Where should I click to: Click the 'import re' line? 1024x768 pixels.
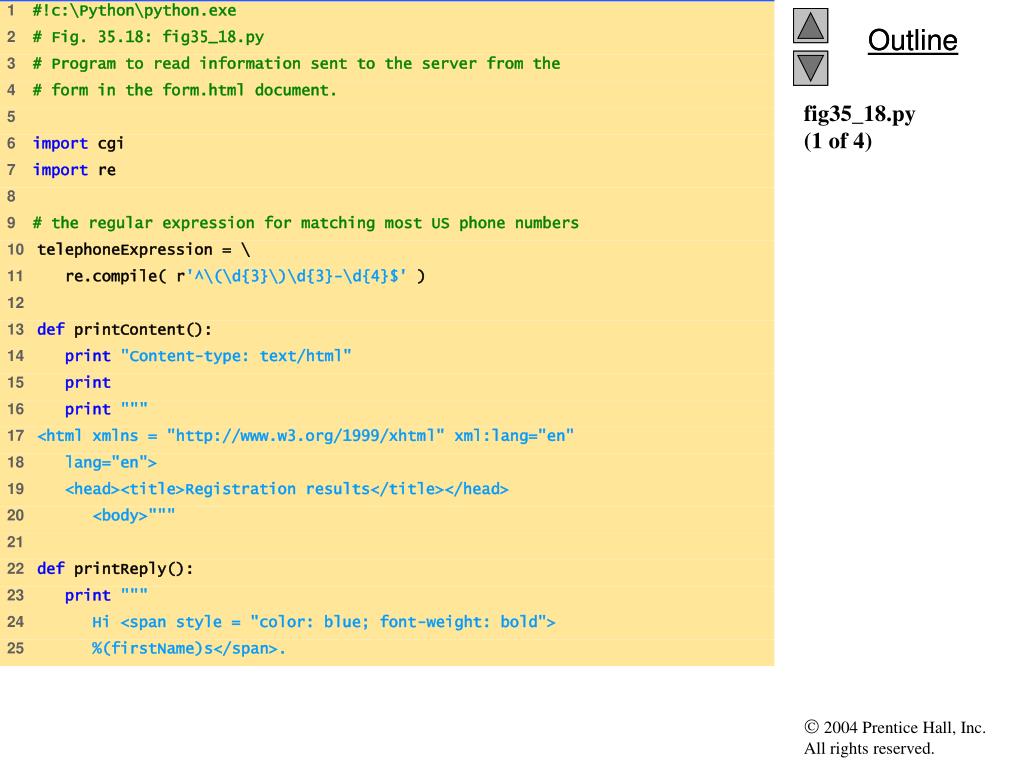(74, 170)
